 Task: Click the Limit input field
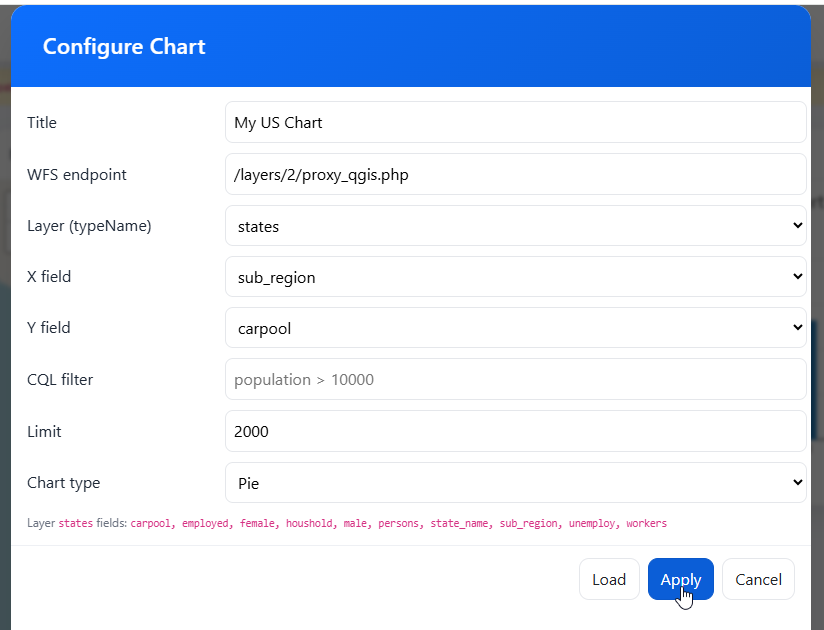[x=516, y=431]
